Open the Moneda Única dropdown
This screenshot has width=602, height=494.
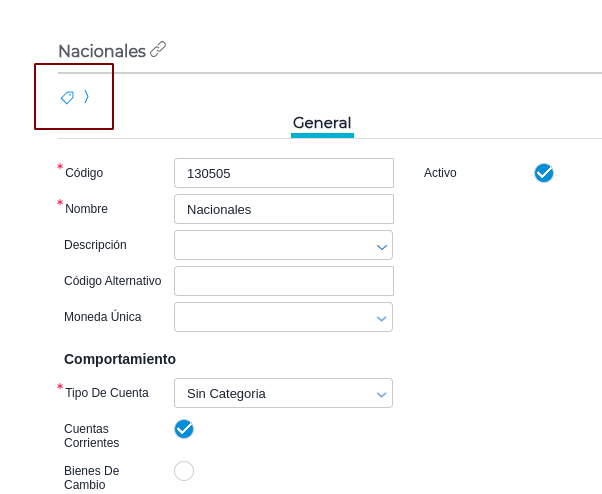click(x=381, y=318)
